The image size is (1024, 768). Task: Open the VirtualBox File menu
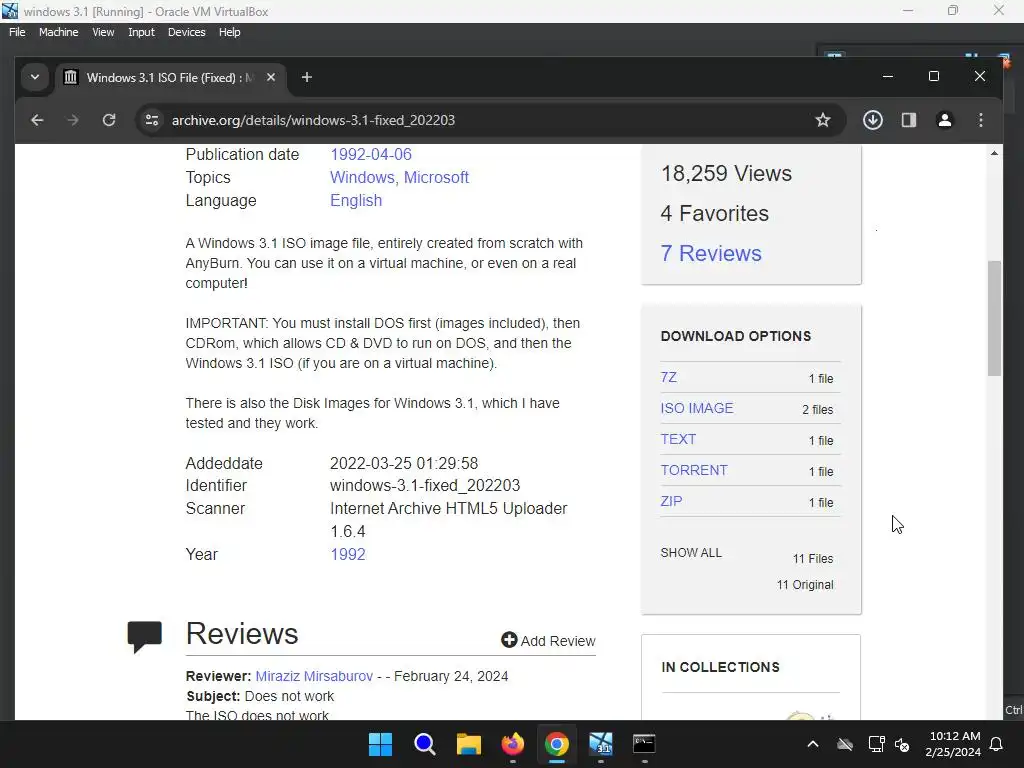17,32
